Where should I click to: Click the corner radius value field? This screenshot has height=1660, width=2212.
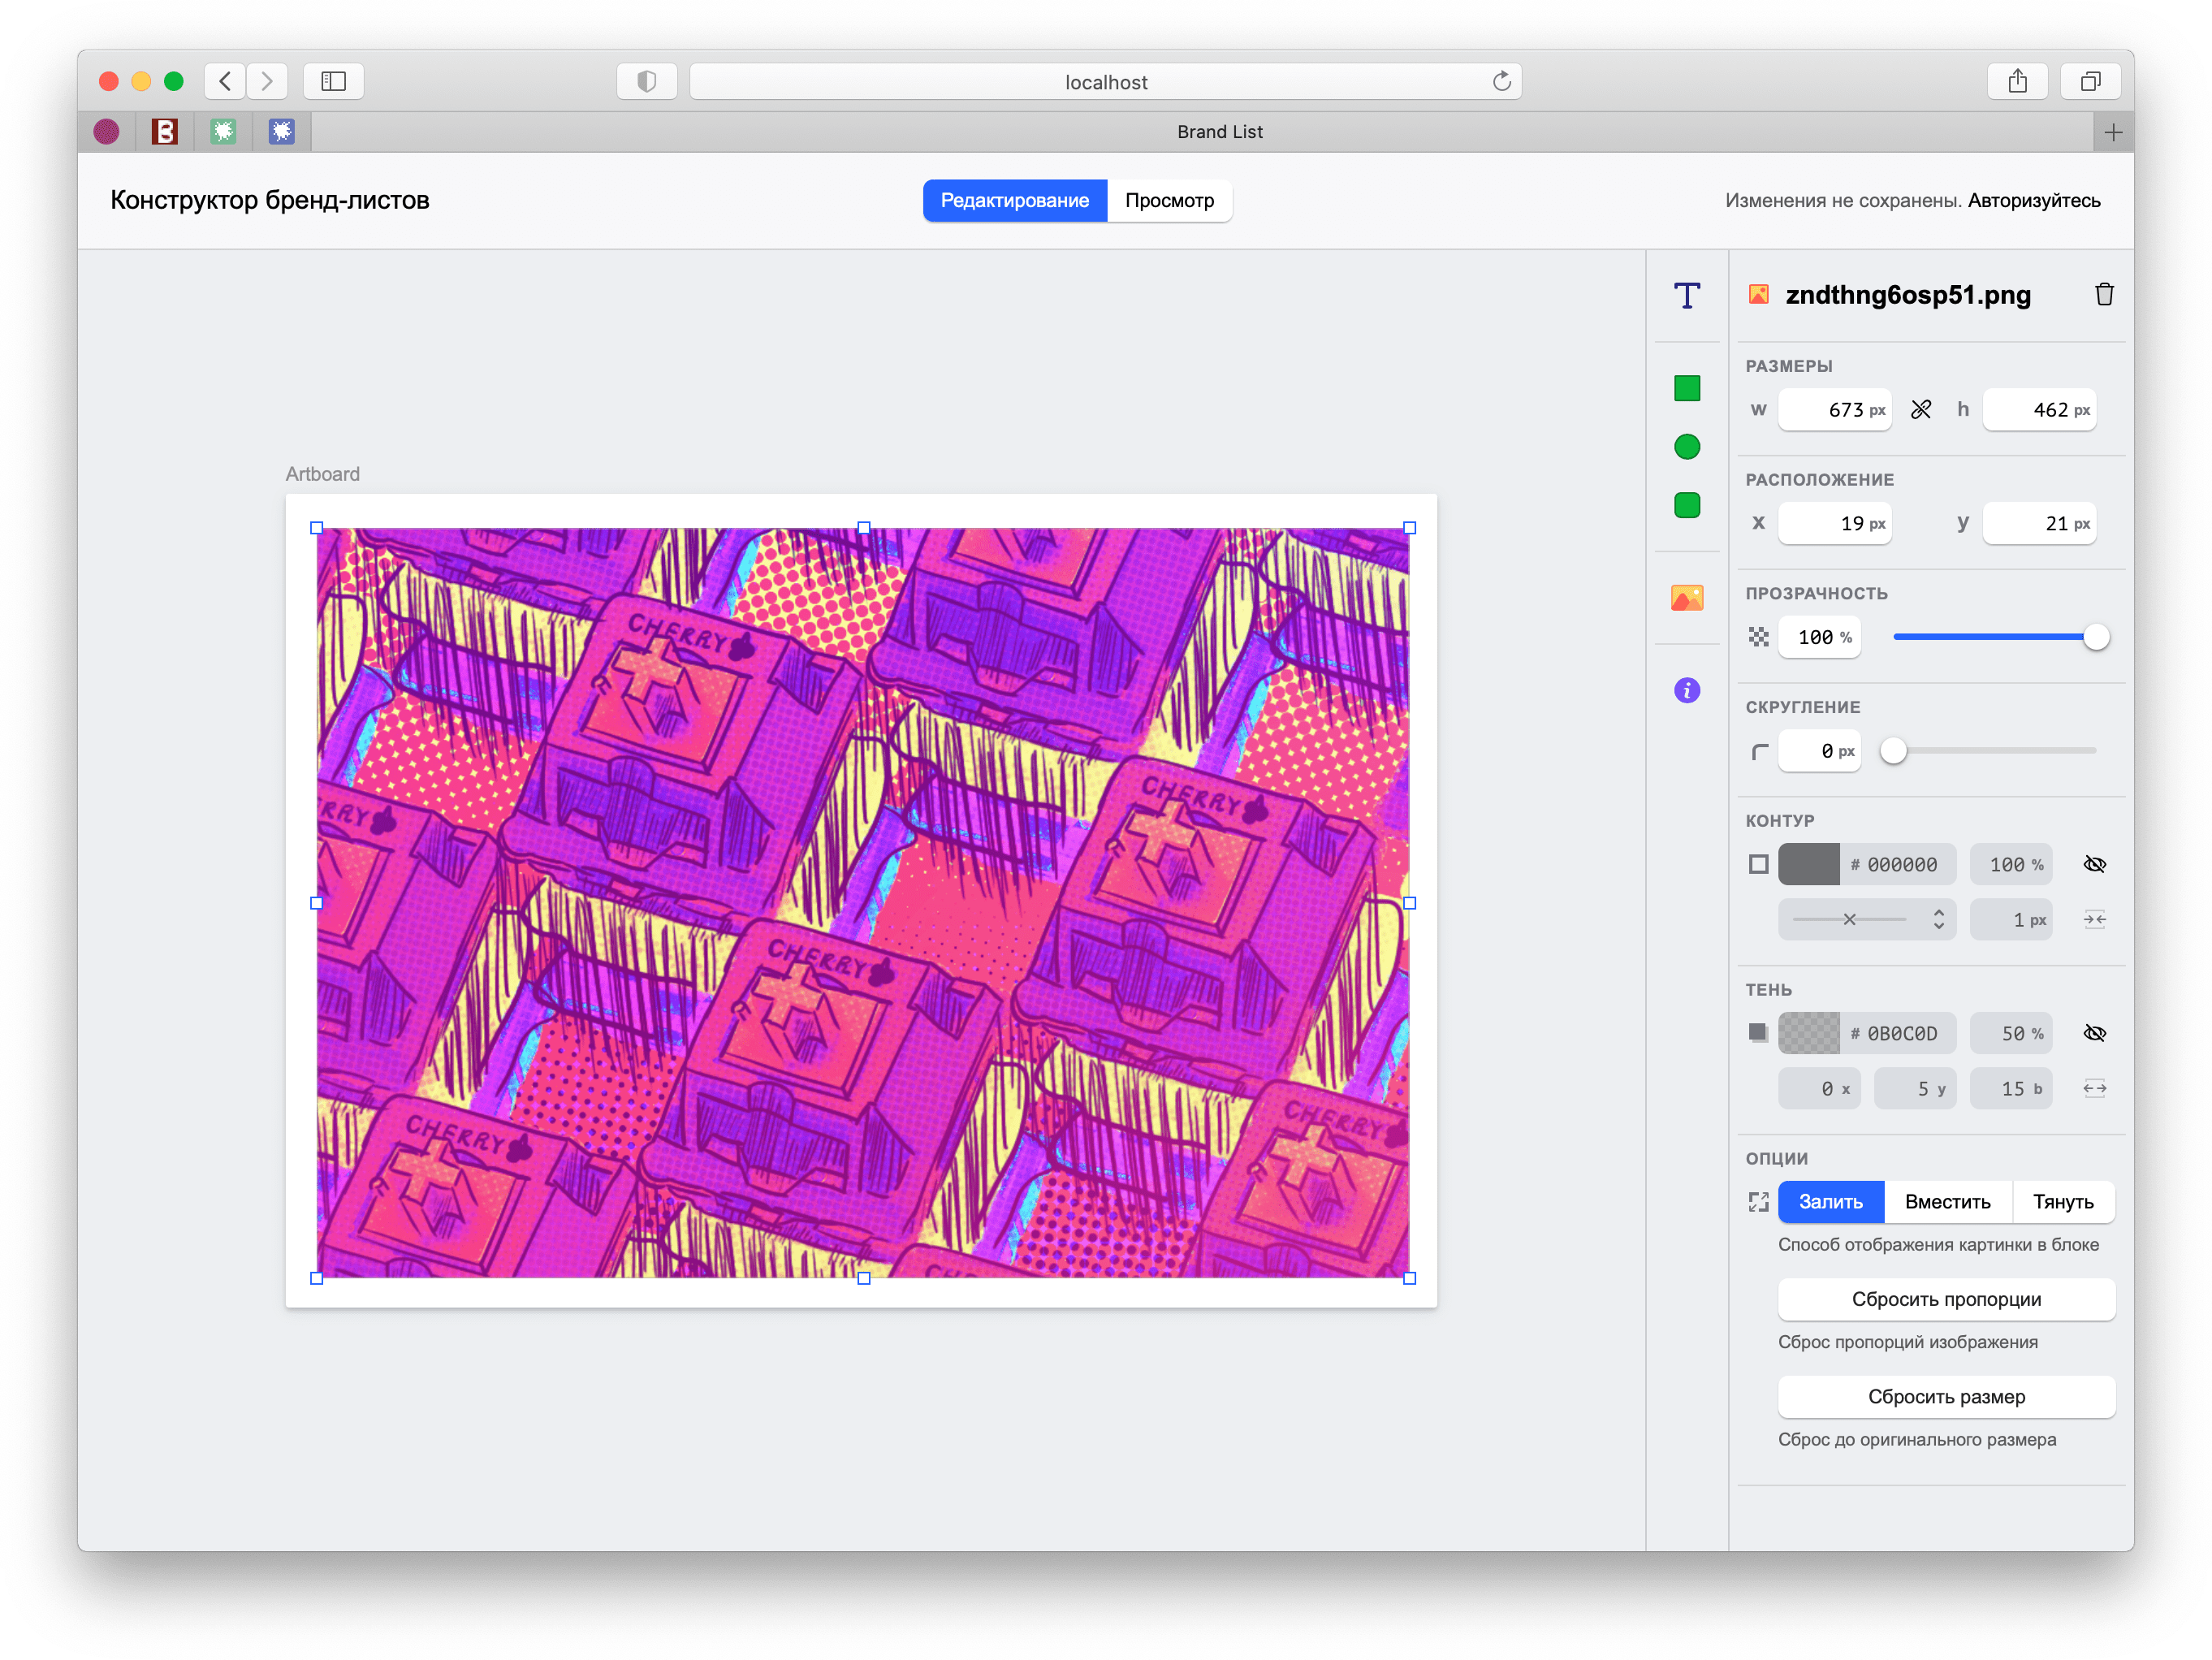pyautogui.click(x=1820, y=751)
